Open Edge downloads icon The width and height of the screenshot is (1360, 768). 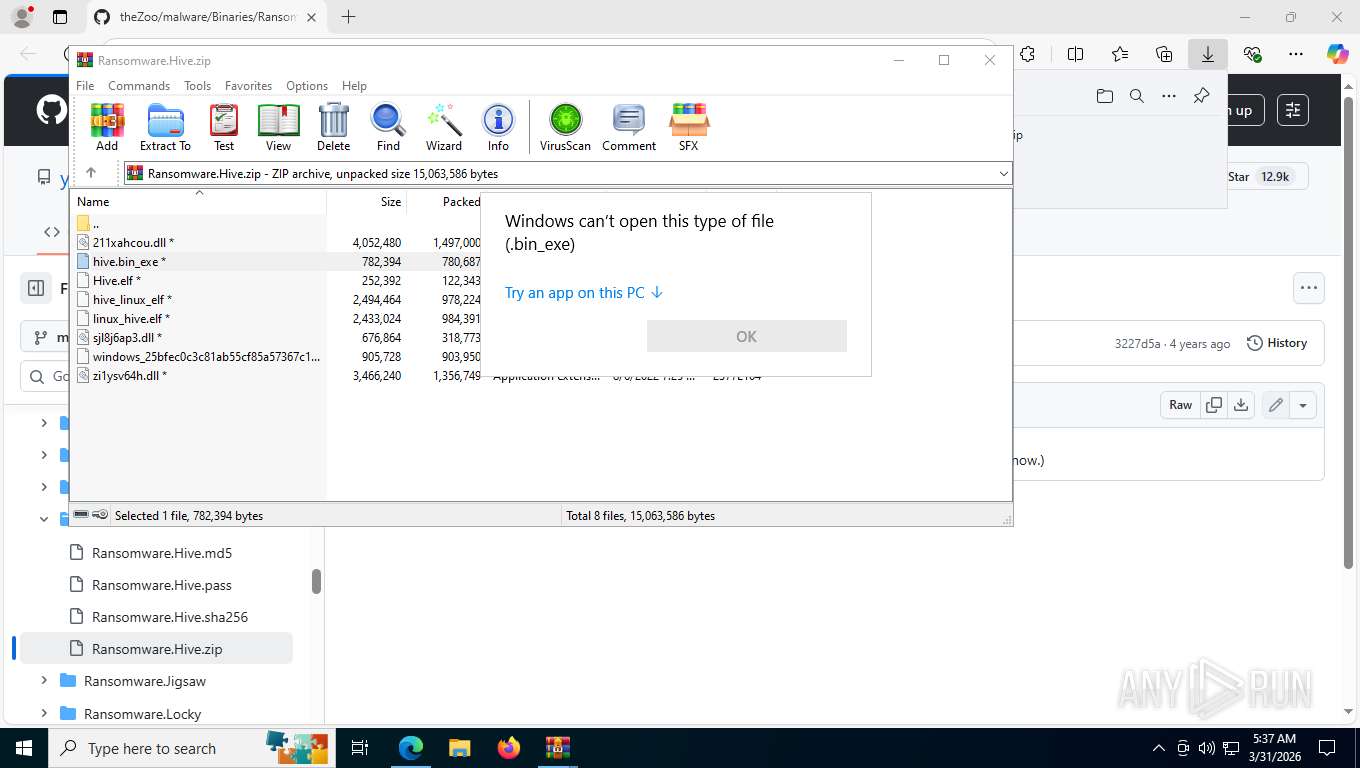click(x=1208, y=54)
